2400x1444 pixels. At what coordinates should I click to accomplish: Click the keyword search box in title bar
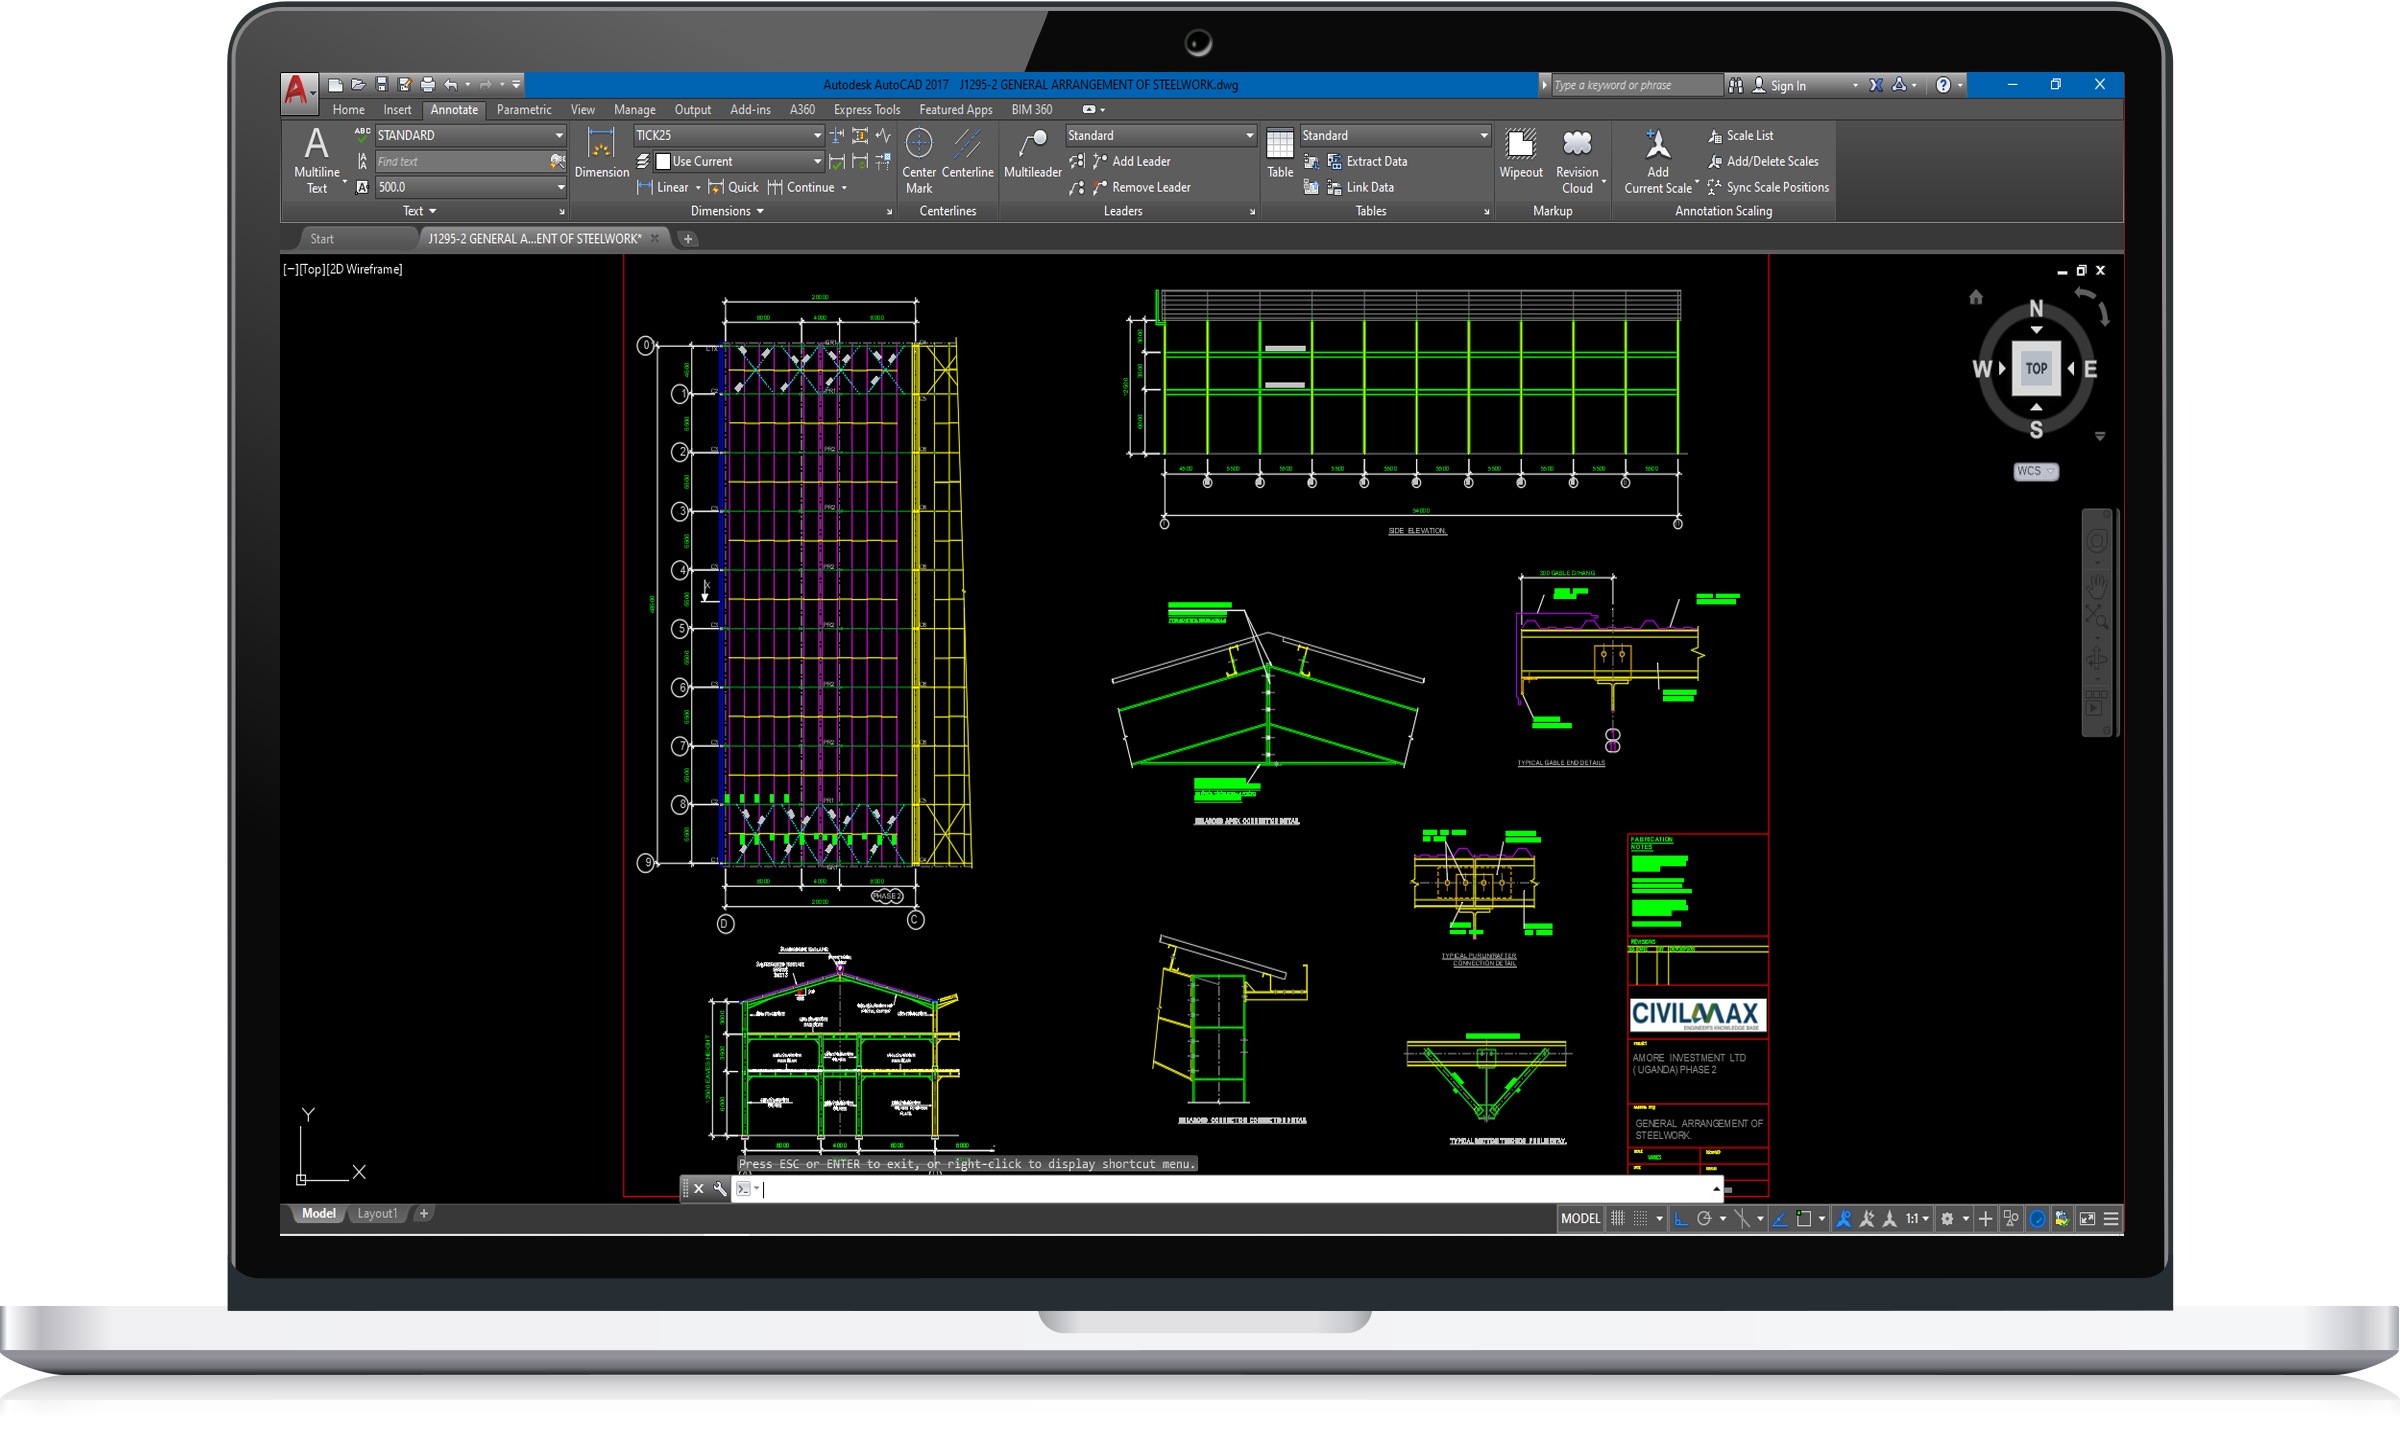pyautogui.click(x=1636, y=85)
